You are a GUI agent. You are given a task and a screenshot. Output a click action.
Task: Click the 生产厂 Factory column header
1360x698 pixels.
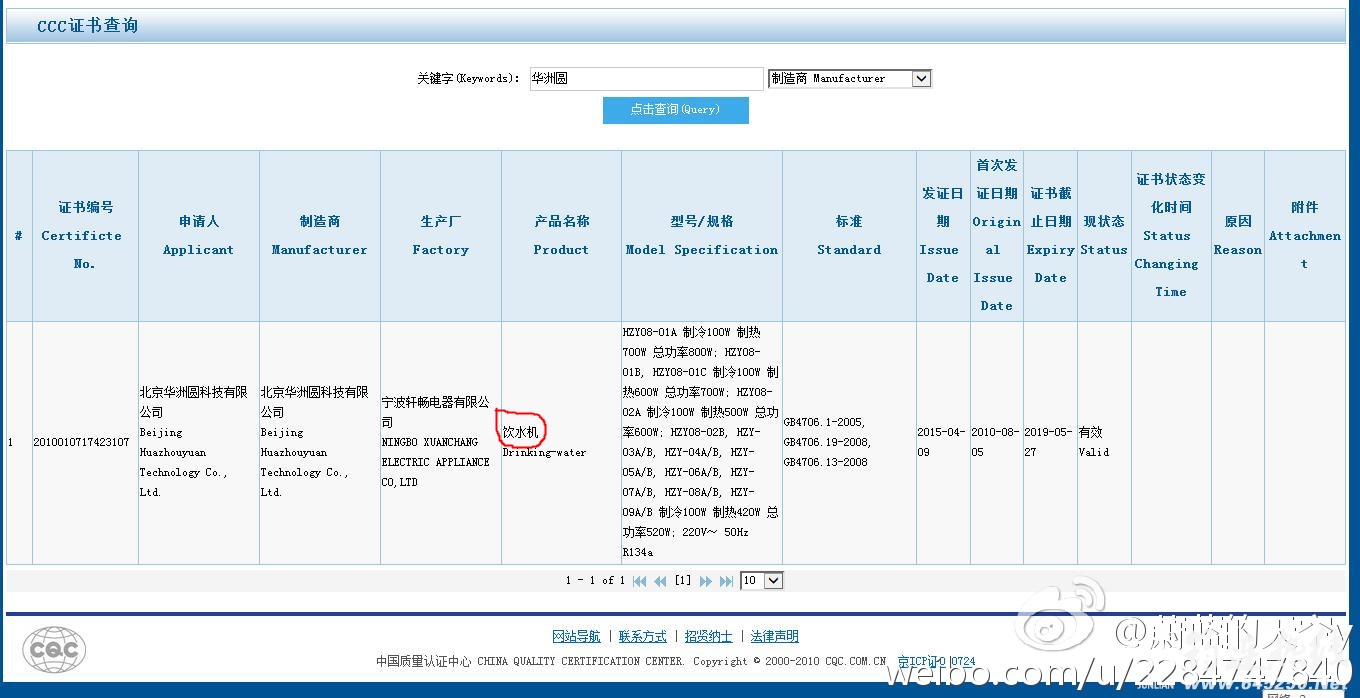click(x=441, y=236)
